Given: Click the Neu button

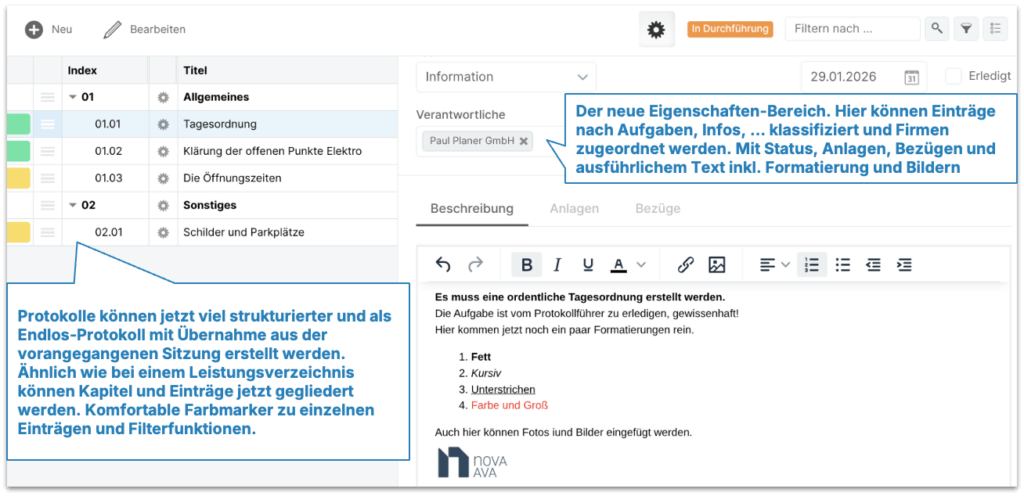Looking at the screenshot, I should [49, 30].
